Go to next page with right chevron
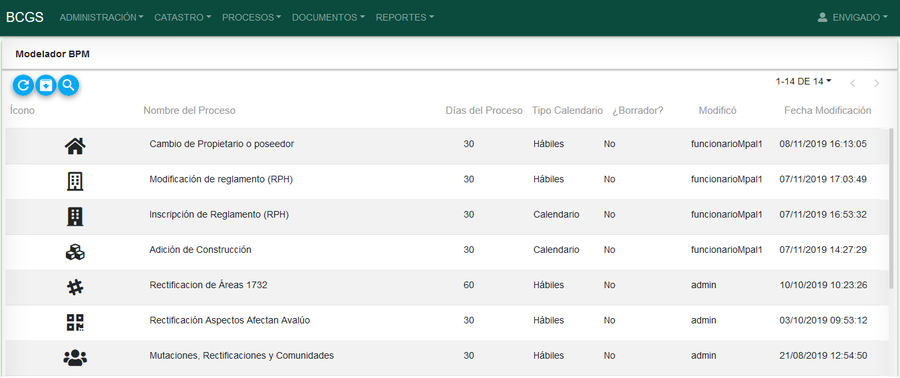900x378 pixels. 876,84
